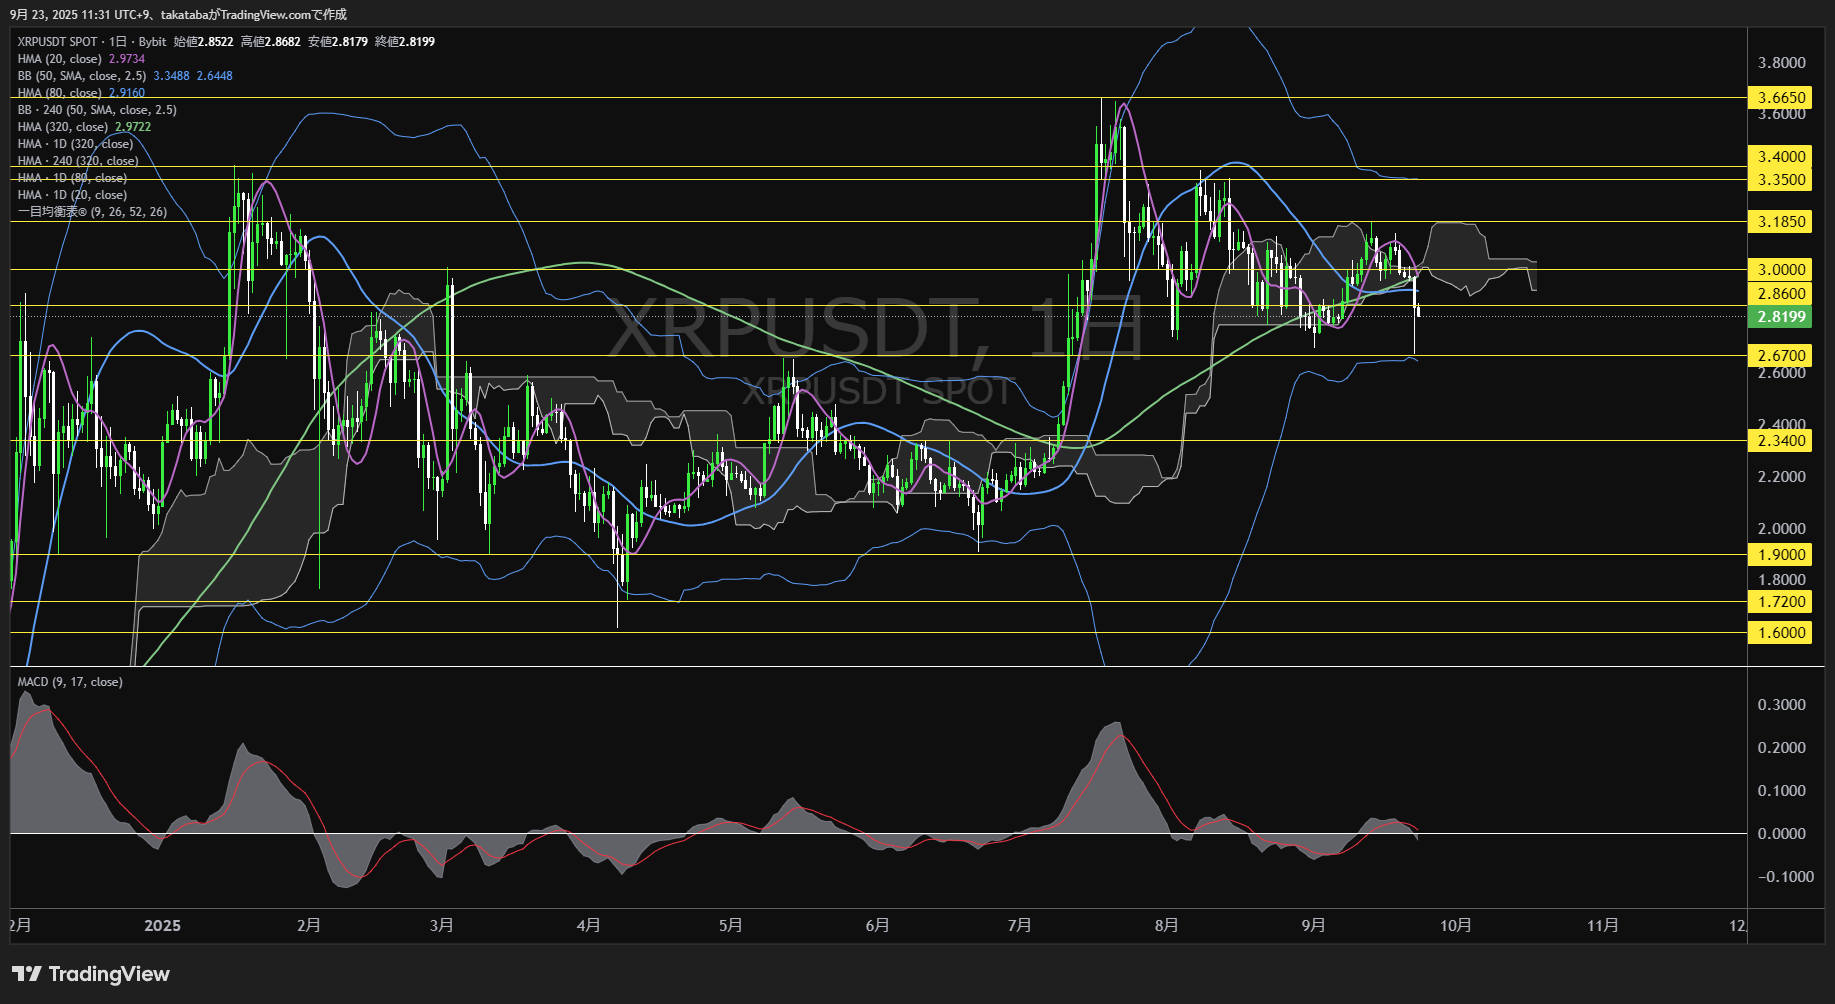Click the yellow 3.1850 price label

1782,222
